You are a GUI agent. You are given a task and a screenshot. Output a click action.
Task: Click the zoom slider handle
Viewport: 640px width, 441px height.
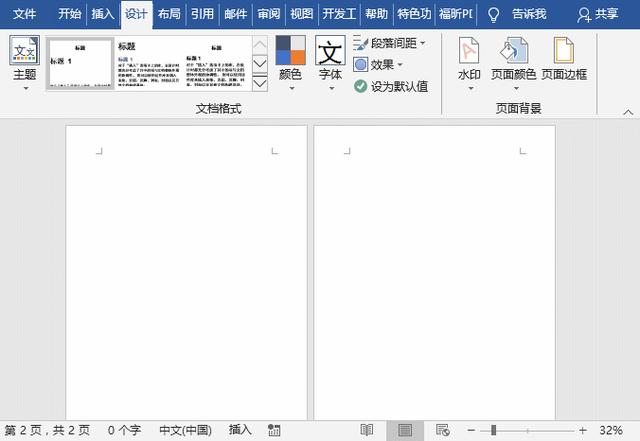pyautogui.click(x=493, y=430)
